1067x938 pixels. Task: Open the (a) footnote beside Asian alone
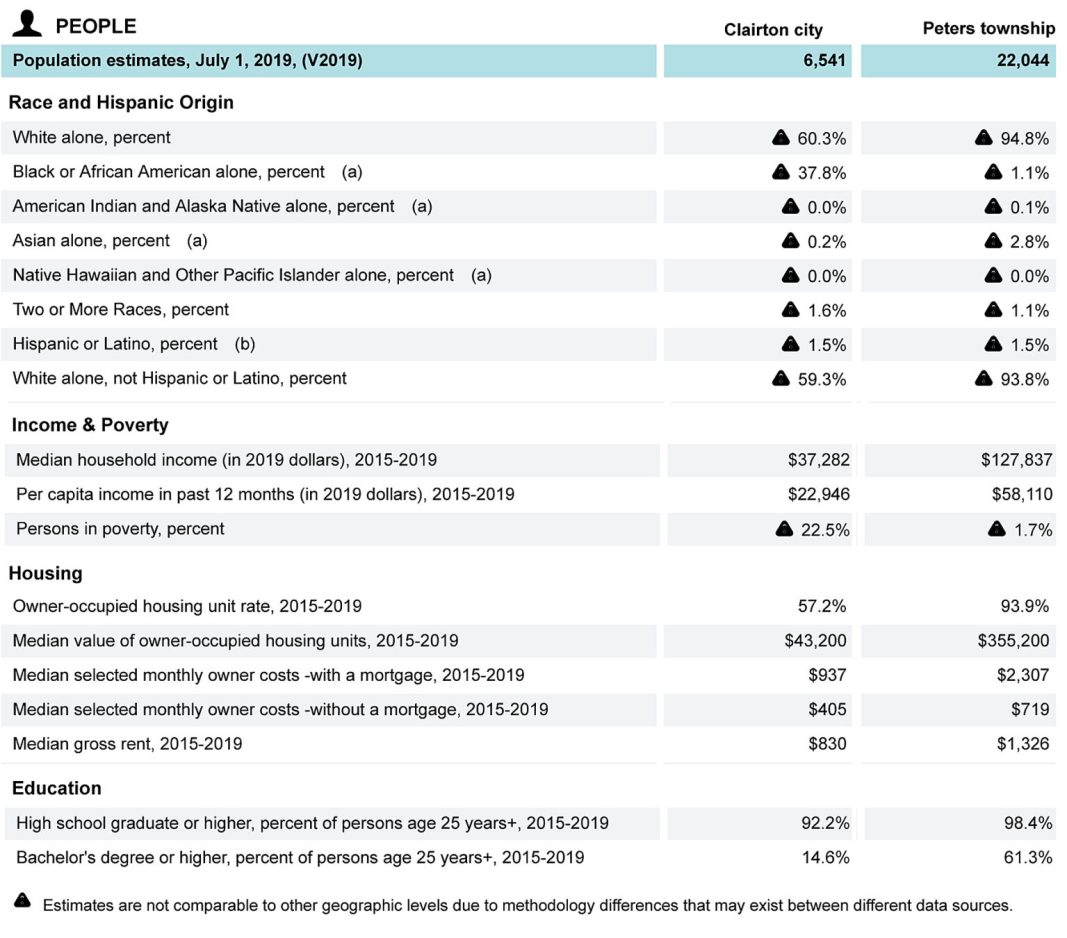(x=197, y=241)
